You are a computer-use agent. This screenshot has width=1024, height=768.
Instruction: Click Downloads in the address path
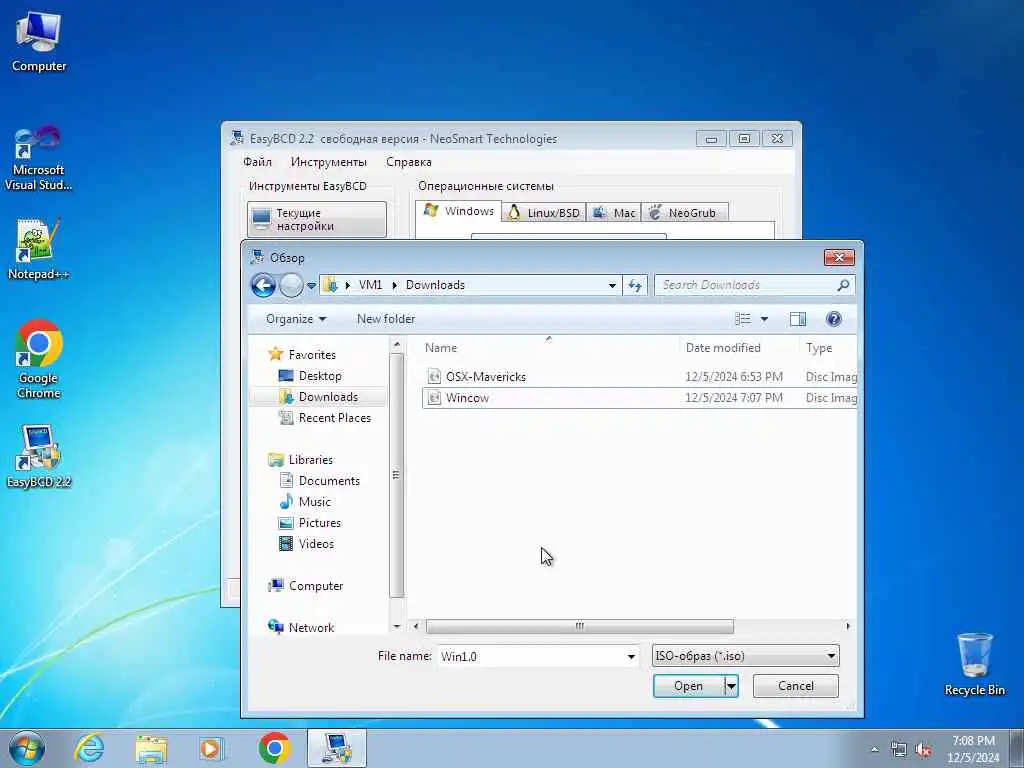pos(435,285)
